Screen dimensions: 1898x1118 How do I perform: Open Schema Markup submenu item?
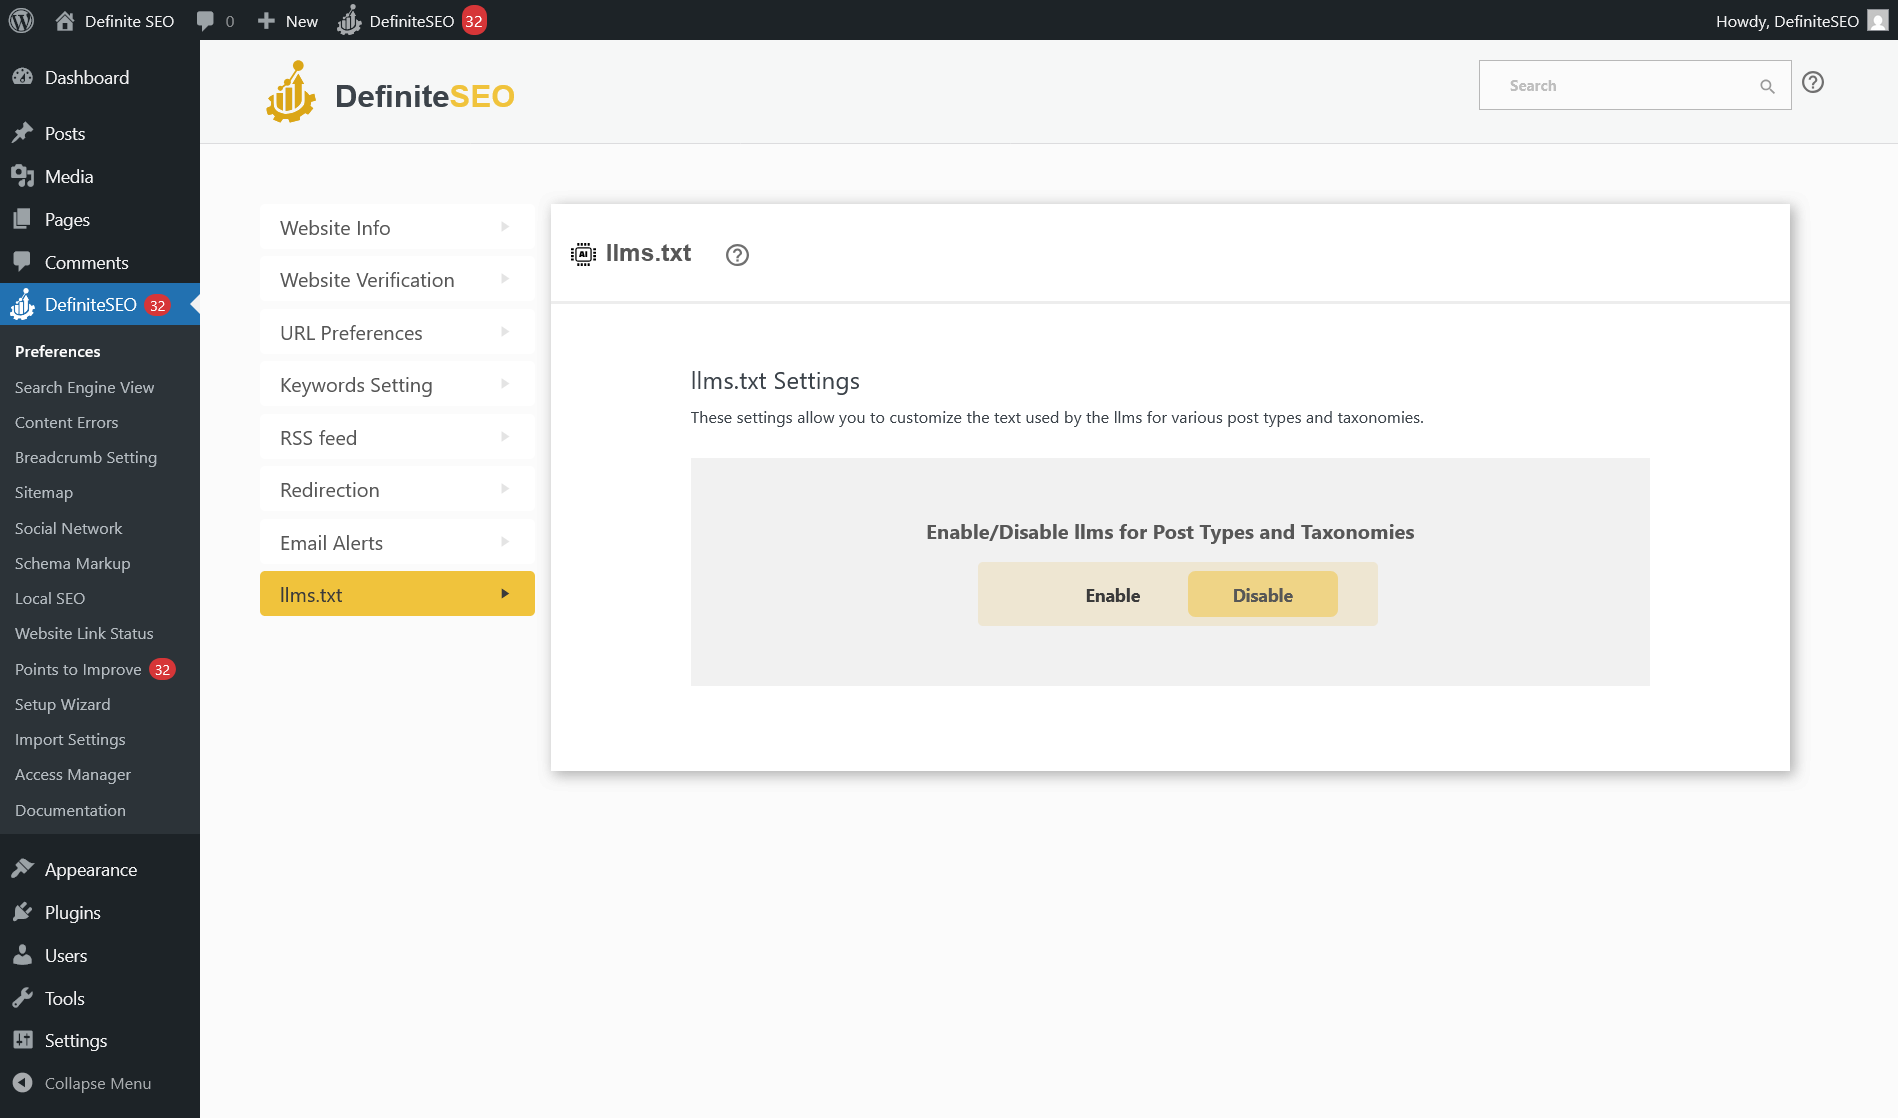tap(73, 563)
